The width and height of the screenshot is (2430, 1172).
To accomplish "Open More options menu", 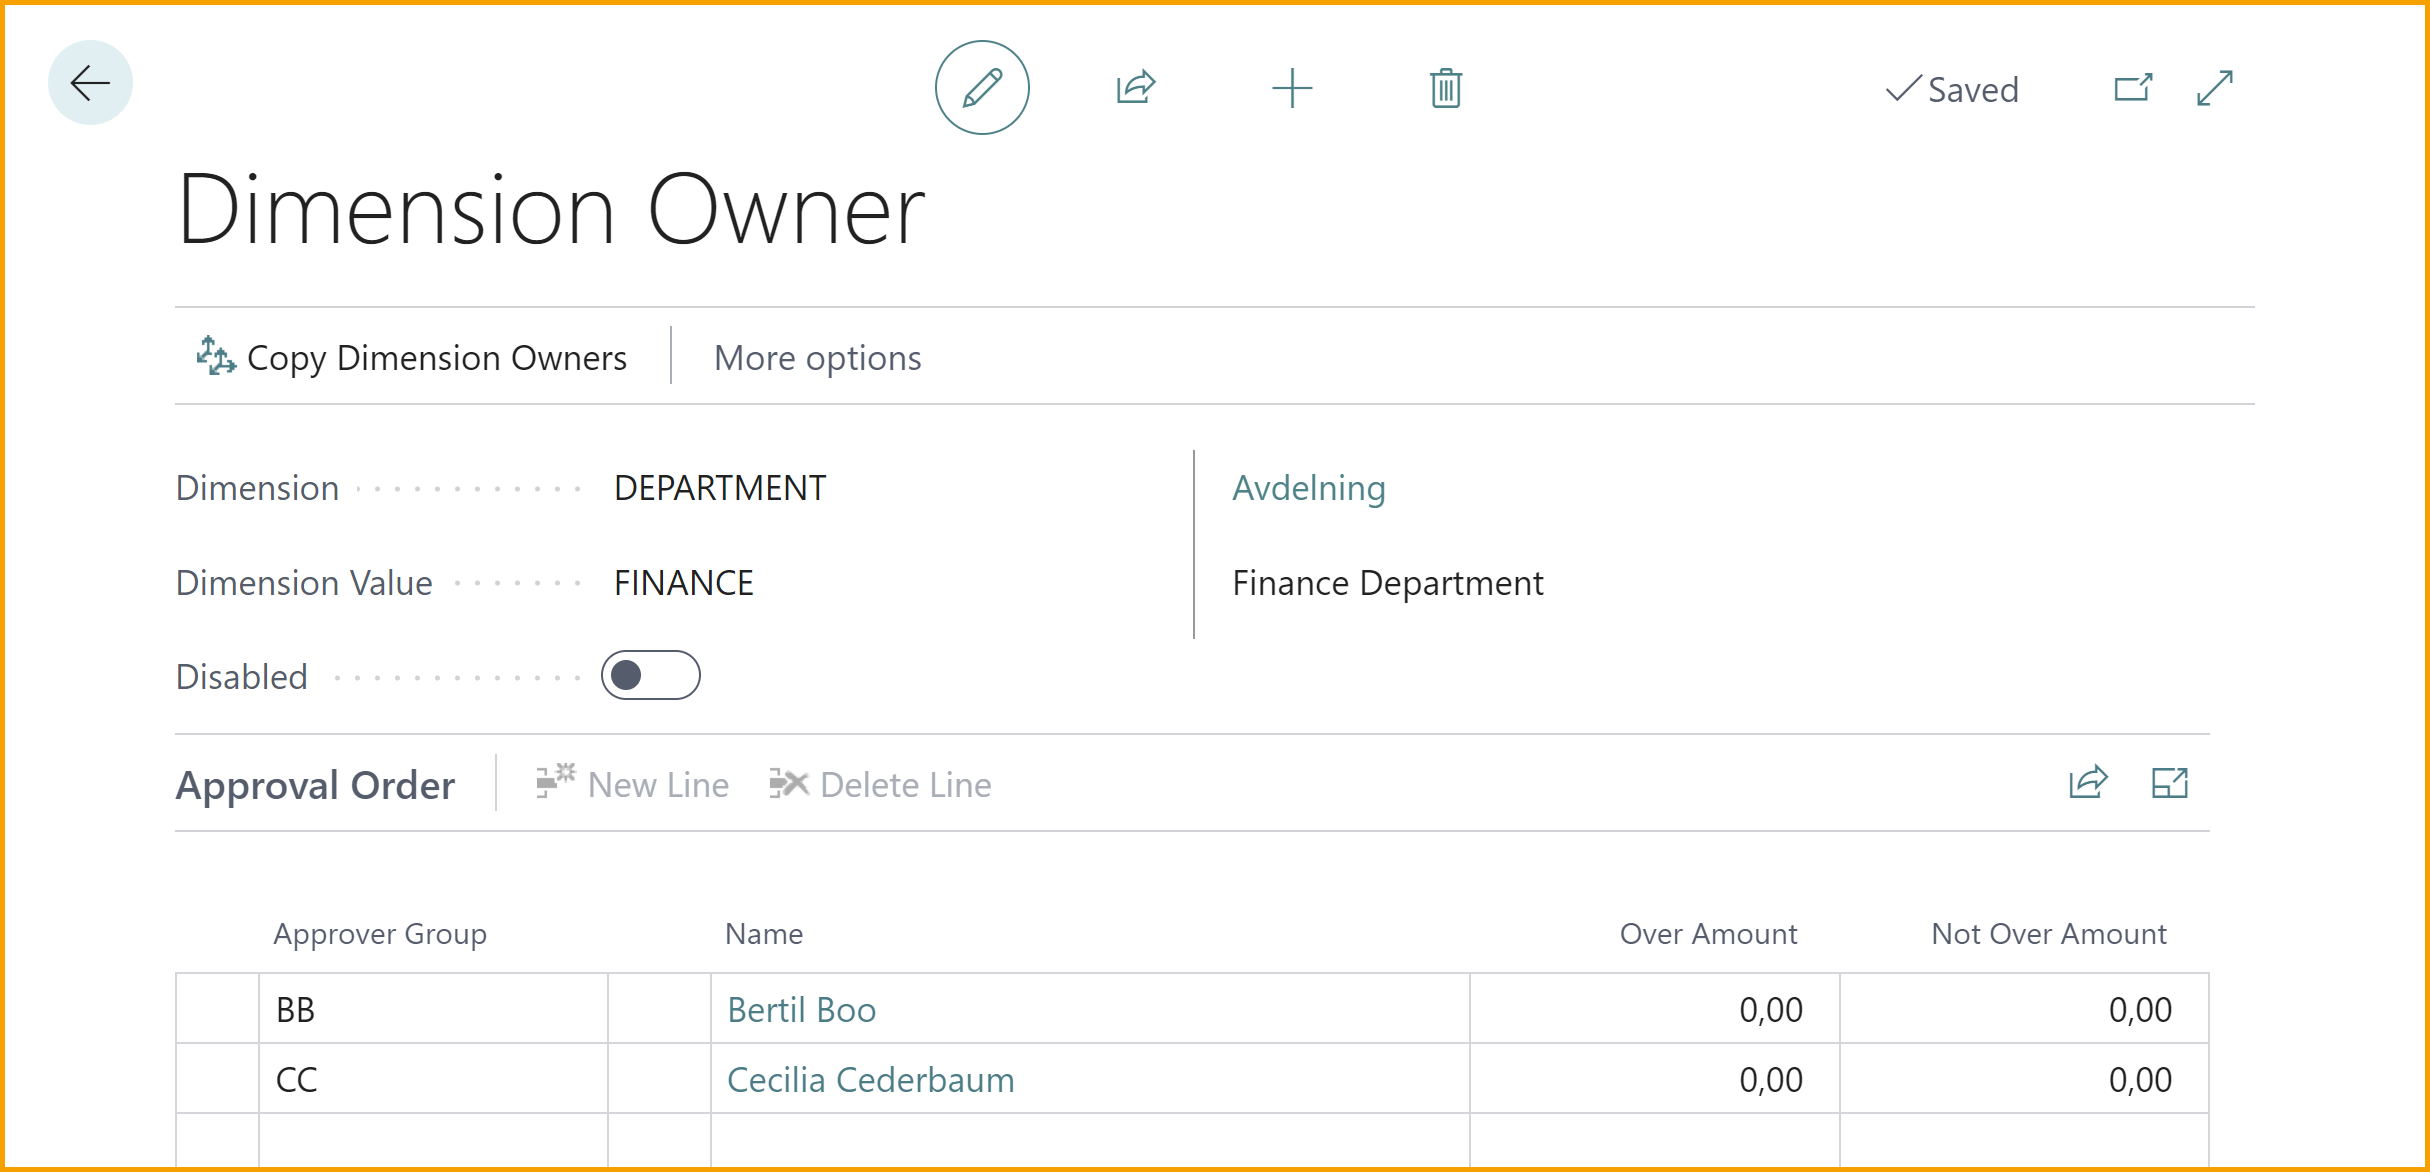I will click(x=817, y=358).
